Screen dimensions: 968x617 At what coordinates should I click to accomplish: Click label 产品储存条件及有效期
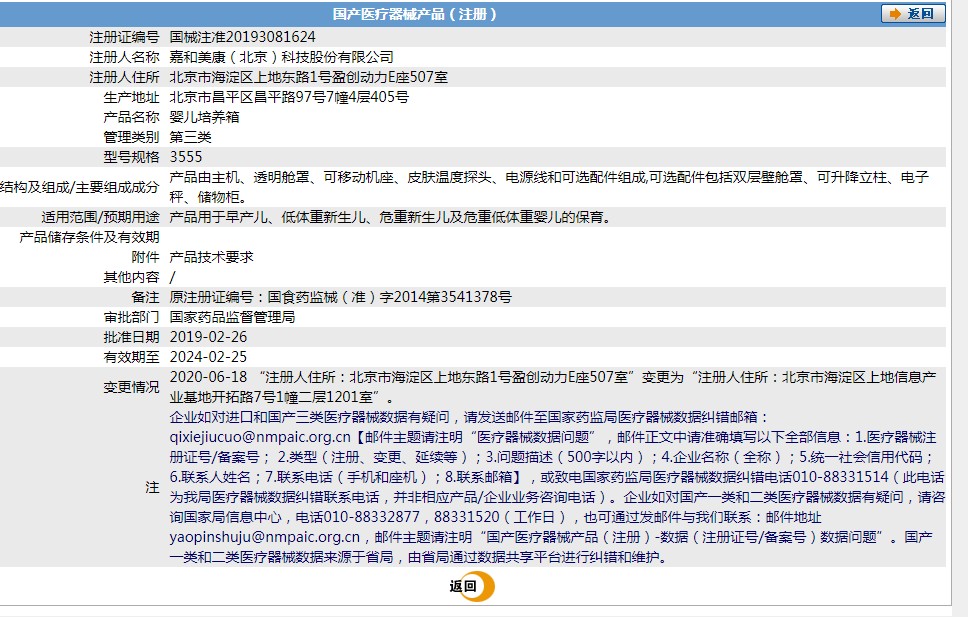coord(89,237)
